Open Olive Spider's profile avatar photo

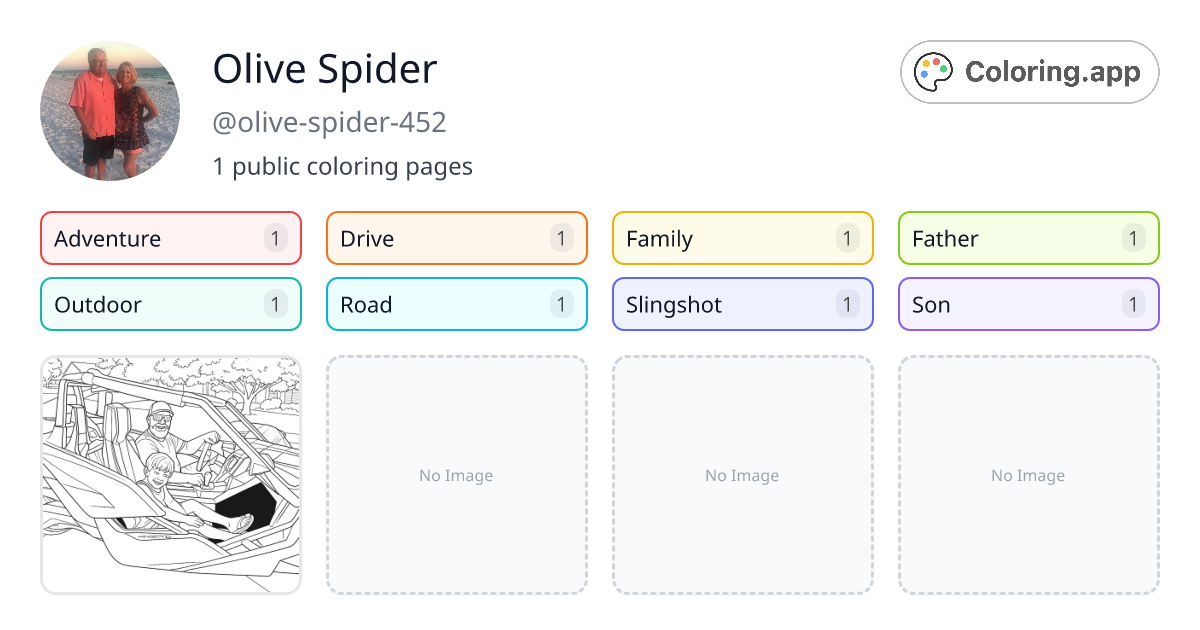click(110, 110)
